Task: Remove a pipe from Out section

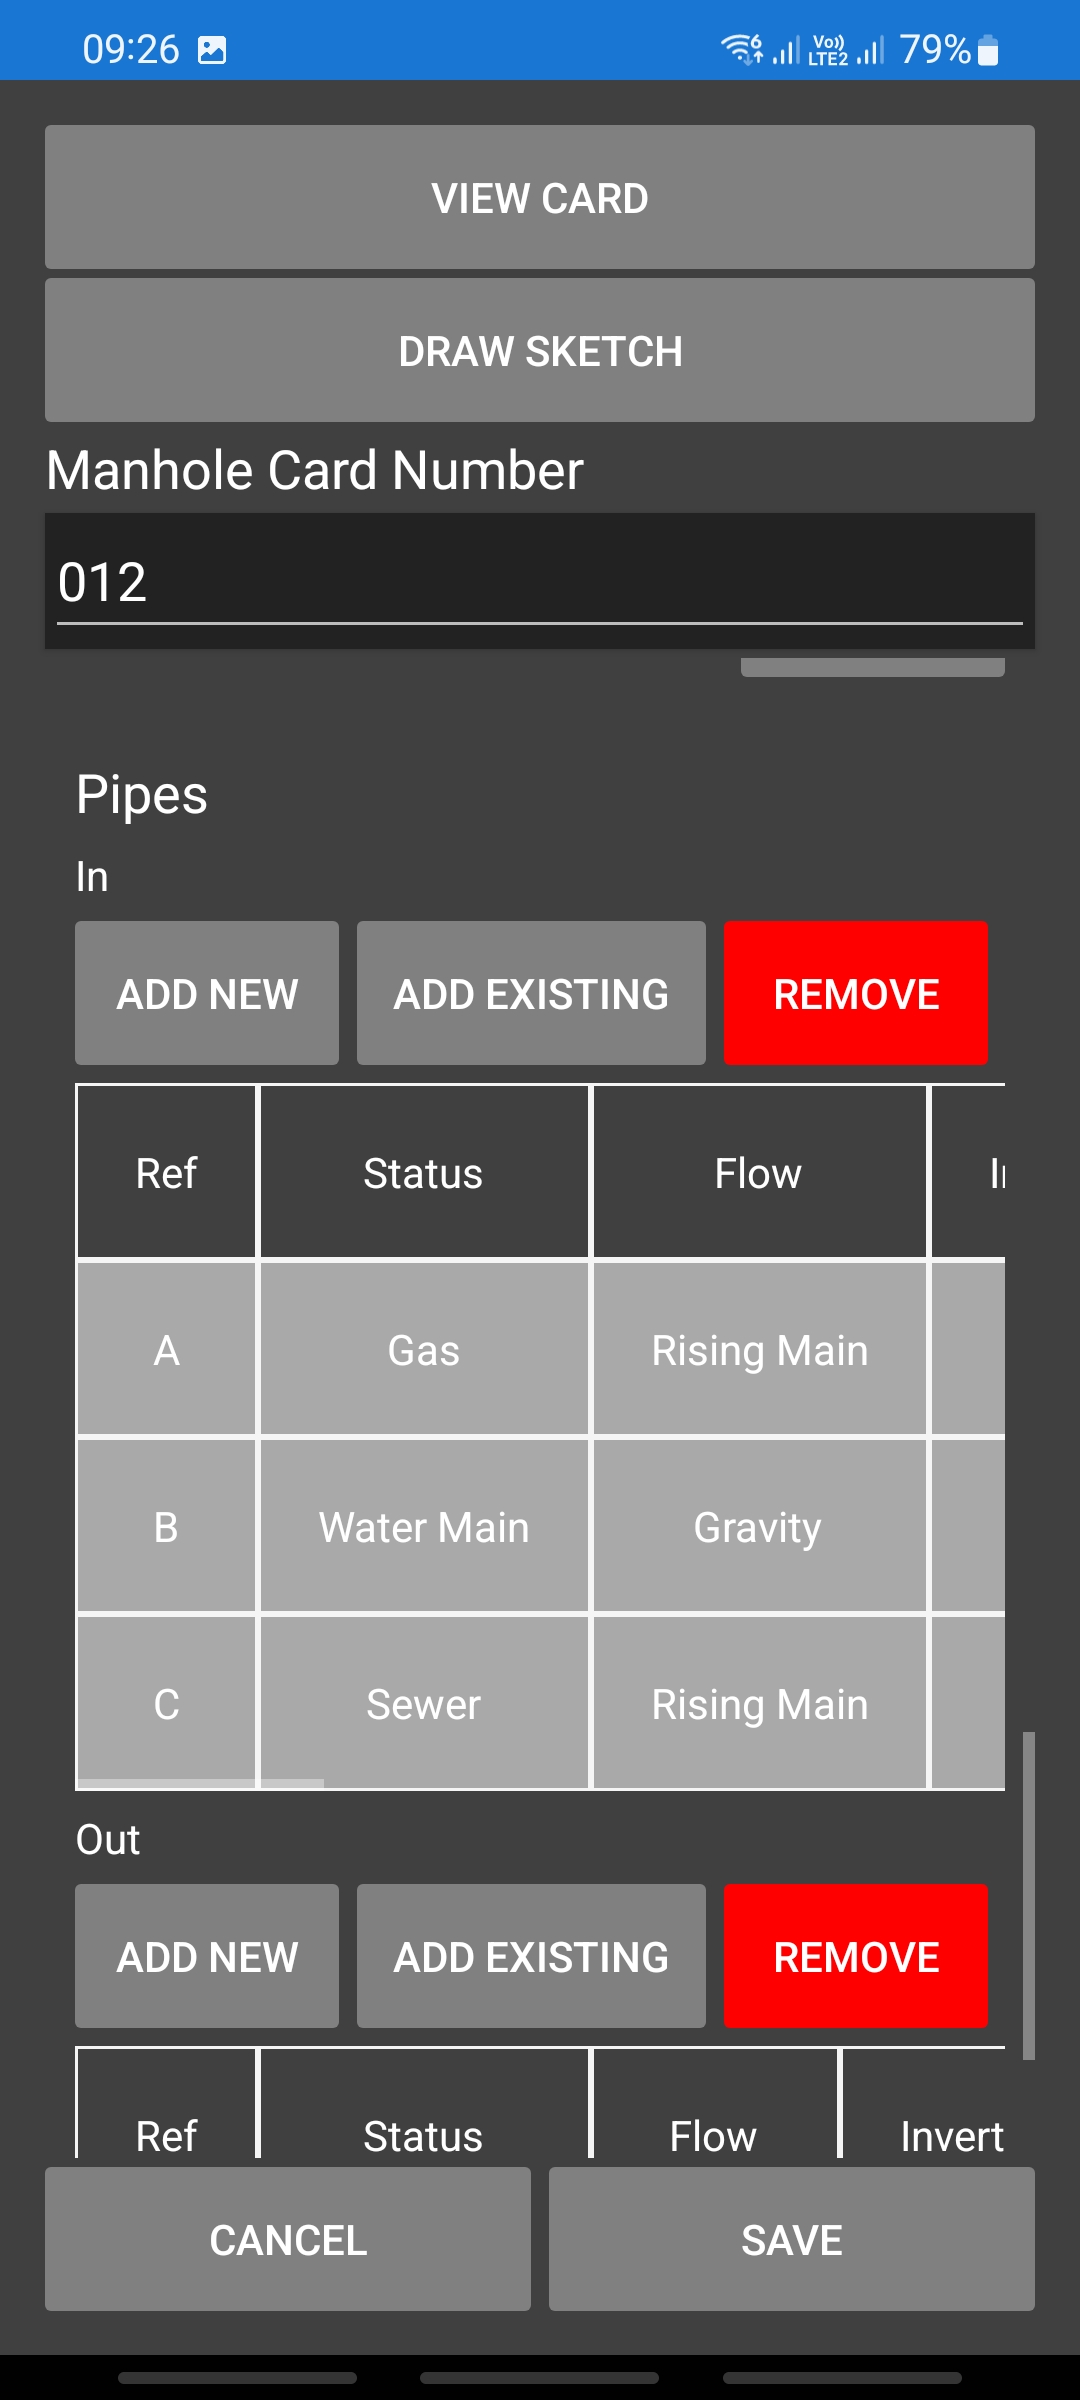Action: (856, 1957)
